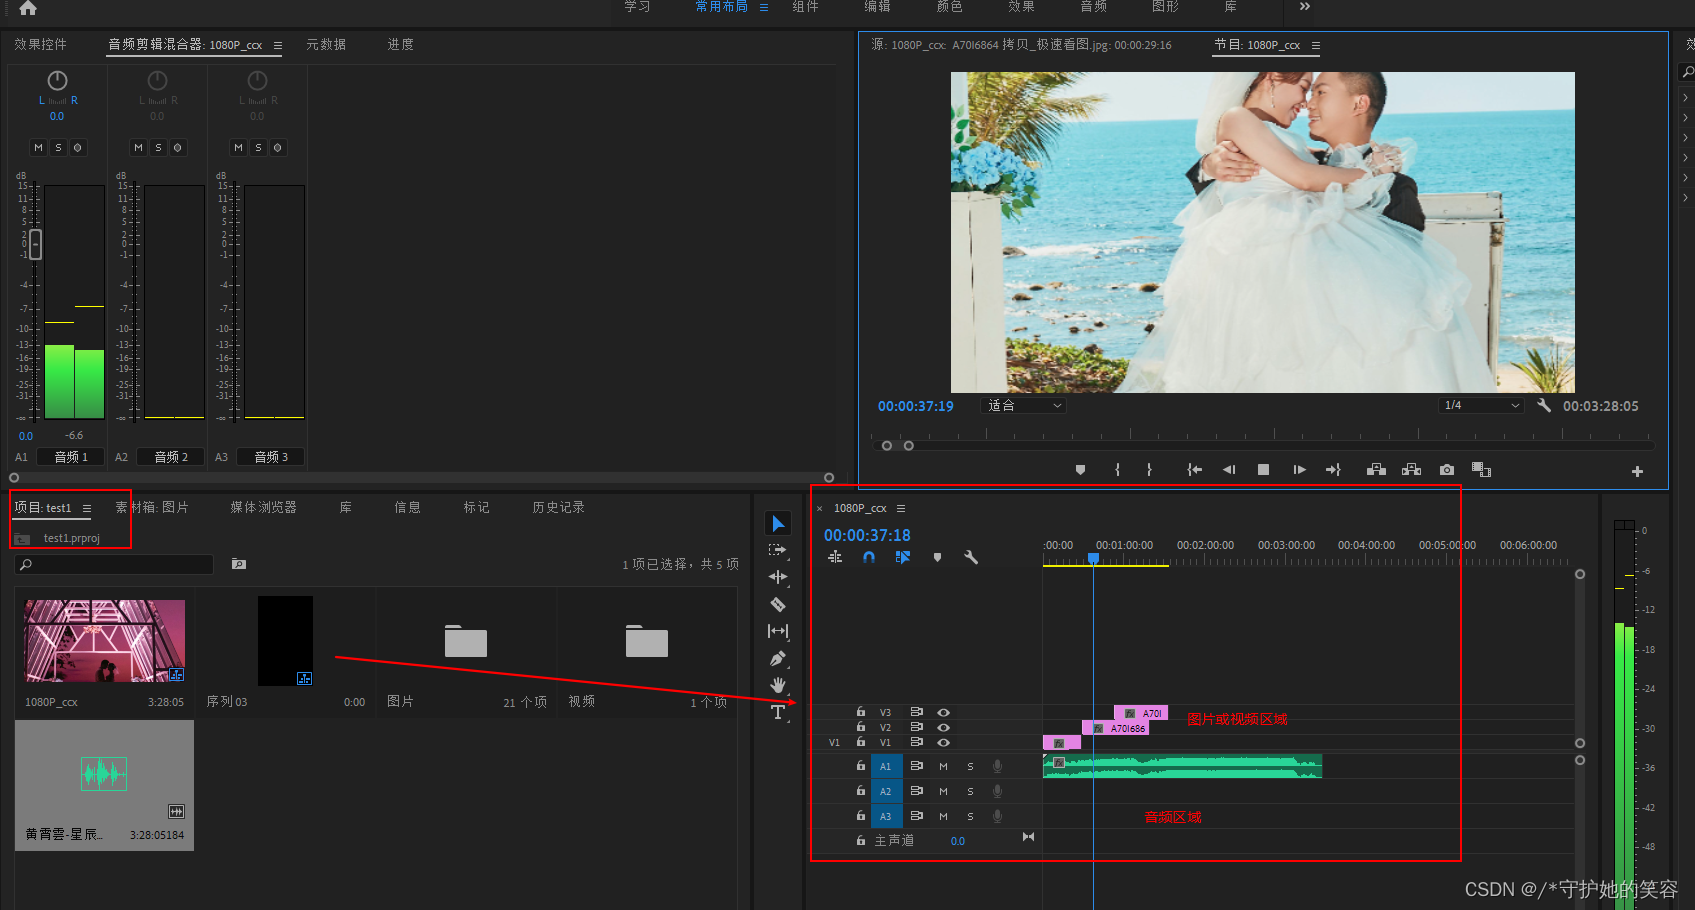Open 常用布局 workspace menu
Image resolution: width=1695 pixels, height=910 pixels.
(x=764, y=7)
